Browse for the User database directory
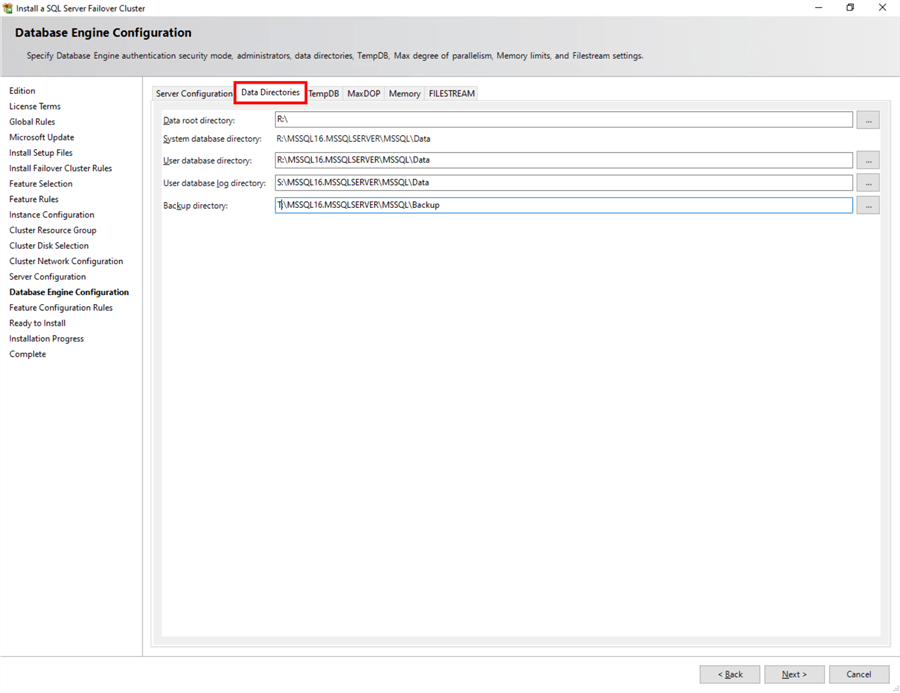The height and width of the screenshot is (693, 900). point(868,160)
